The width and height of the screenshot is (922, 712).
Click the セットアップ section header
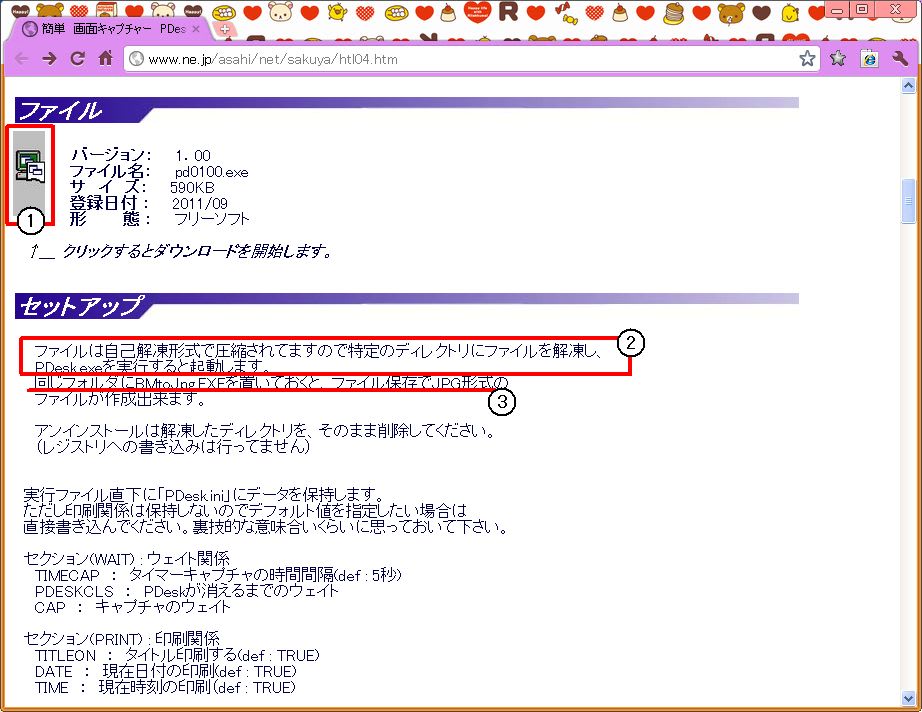80,306
